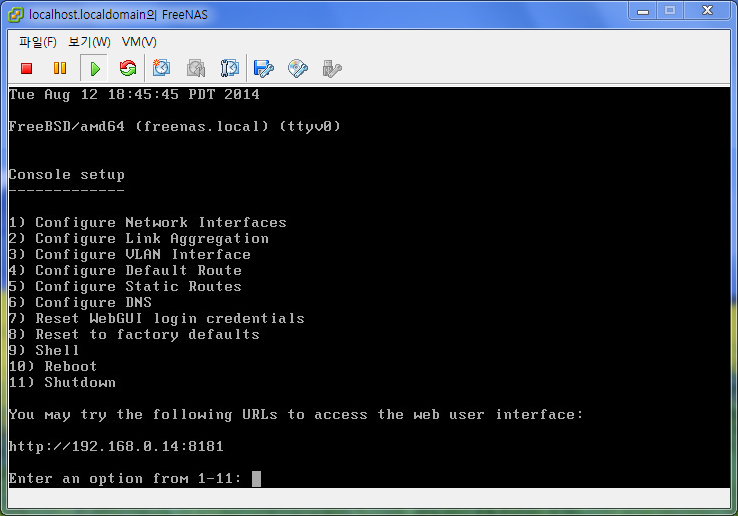Click the '11) Shutdown' line

pos(62,383)
